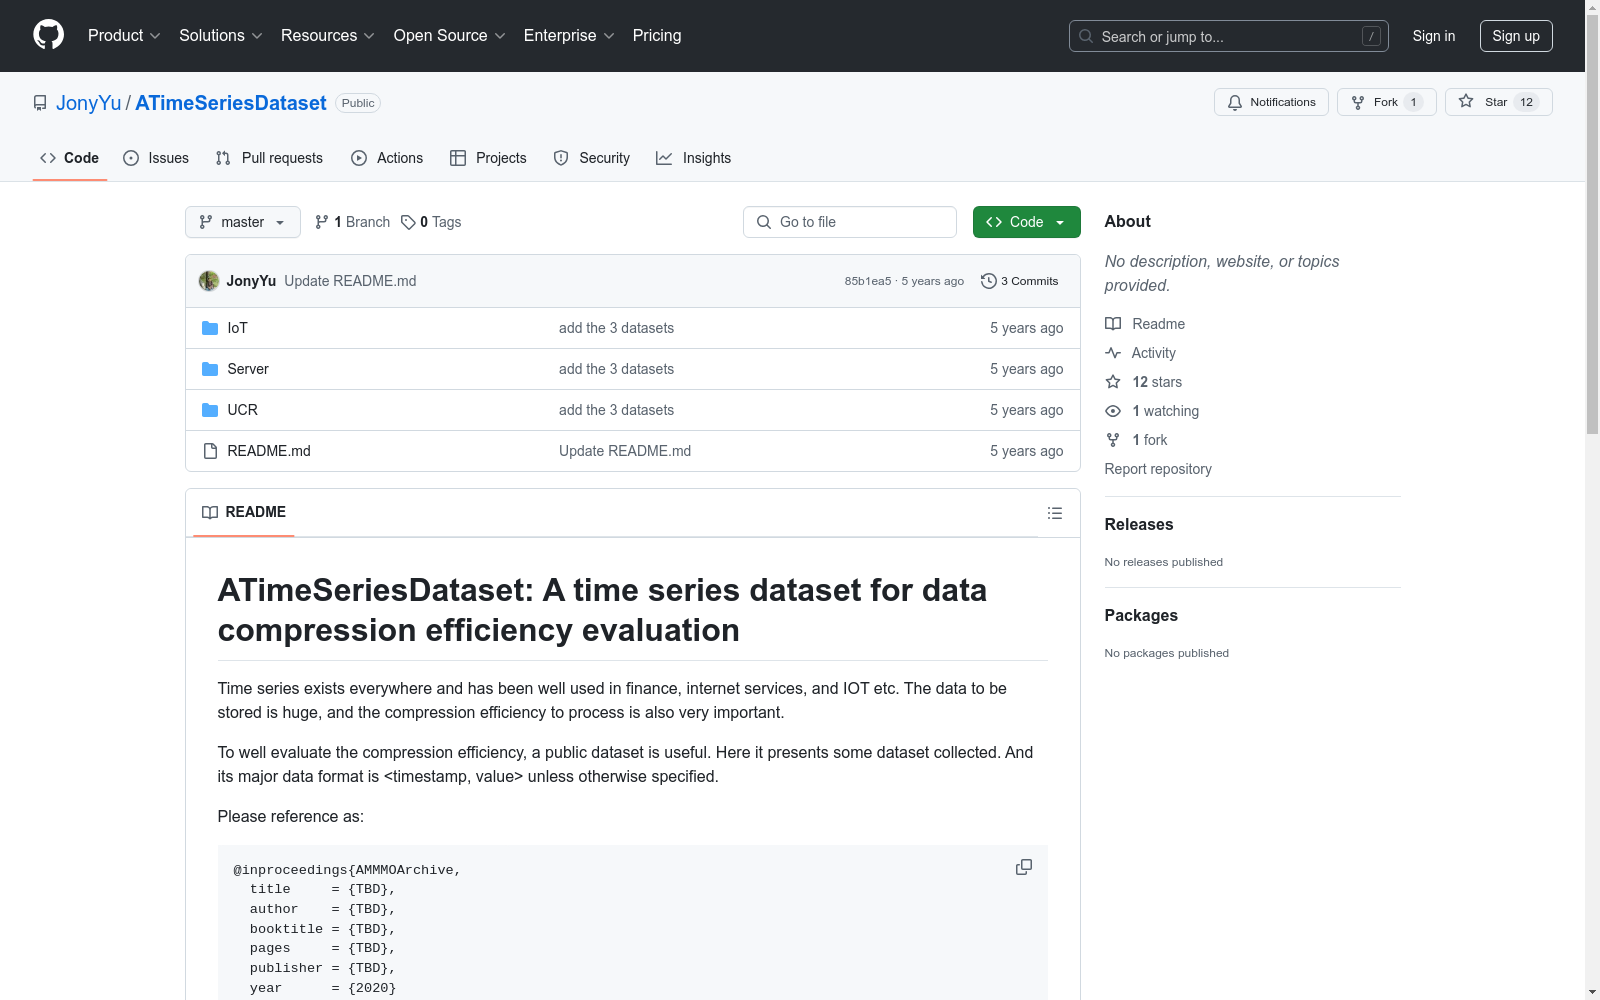Open the ATimeSeriesDataset repository link

(x=231, y=103)
